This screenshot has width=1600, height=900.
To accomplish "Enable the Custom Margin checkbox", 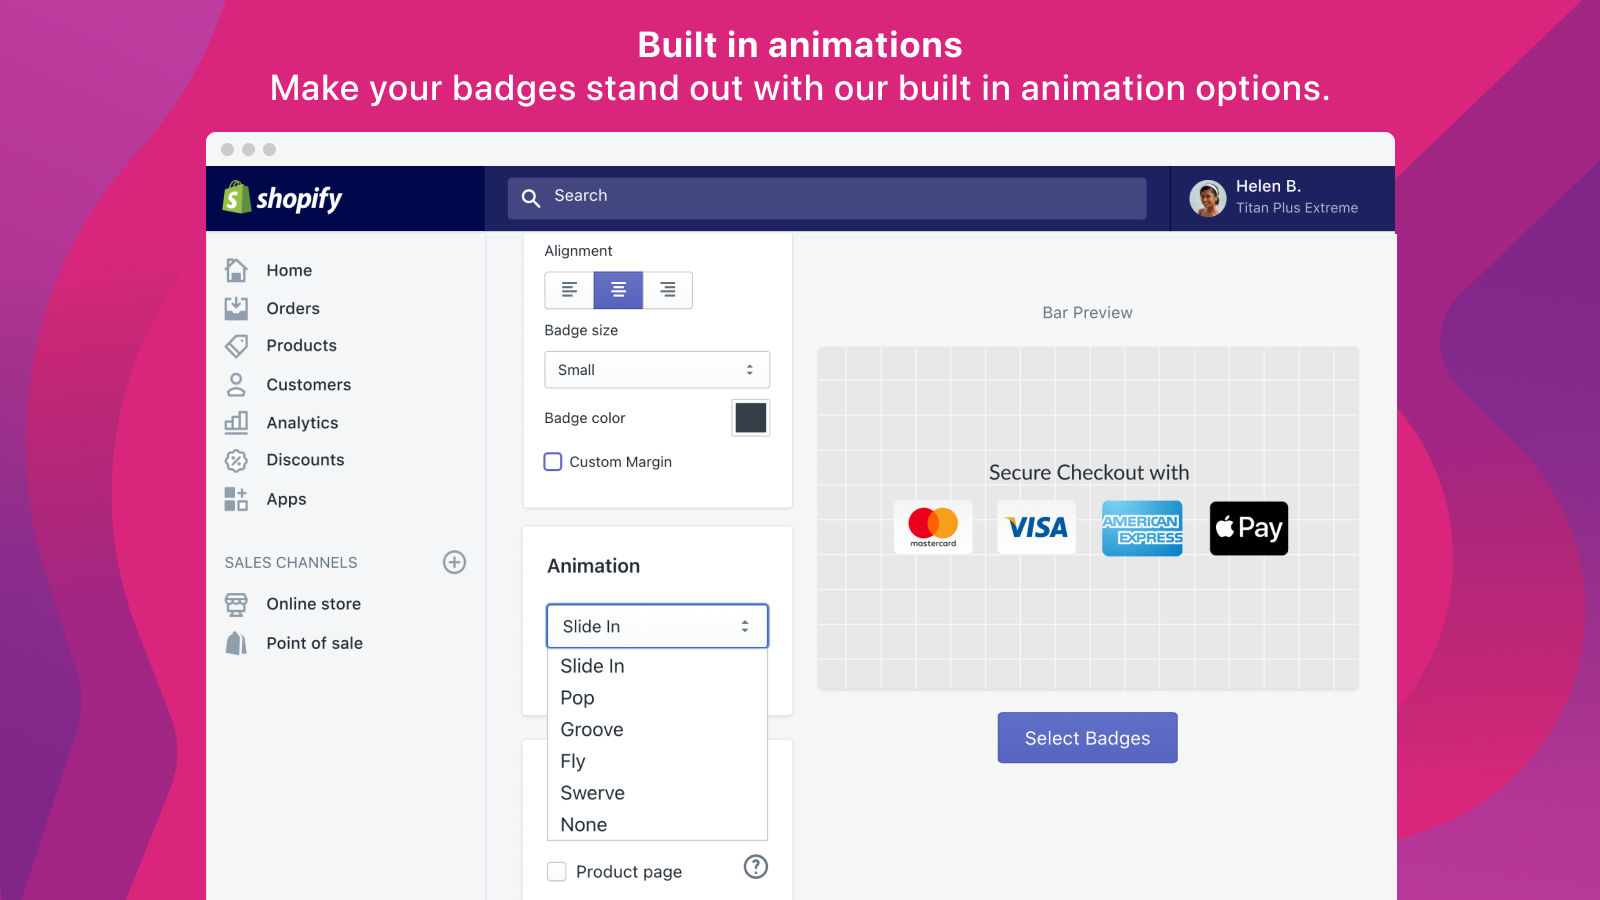I will pyautogui.click(x=553, y=462).
